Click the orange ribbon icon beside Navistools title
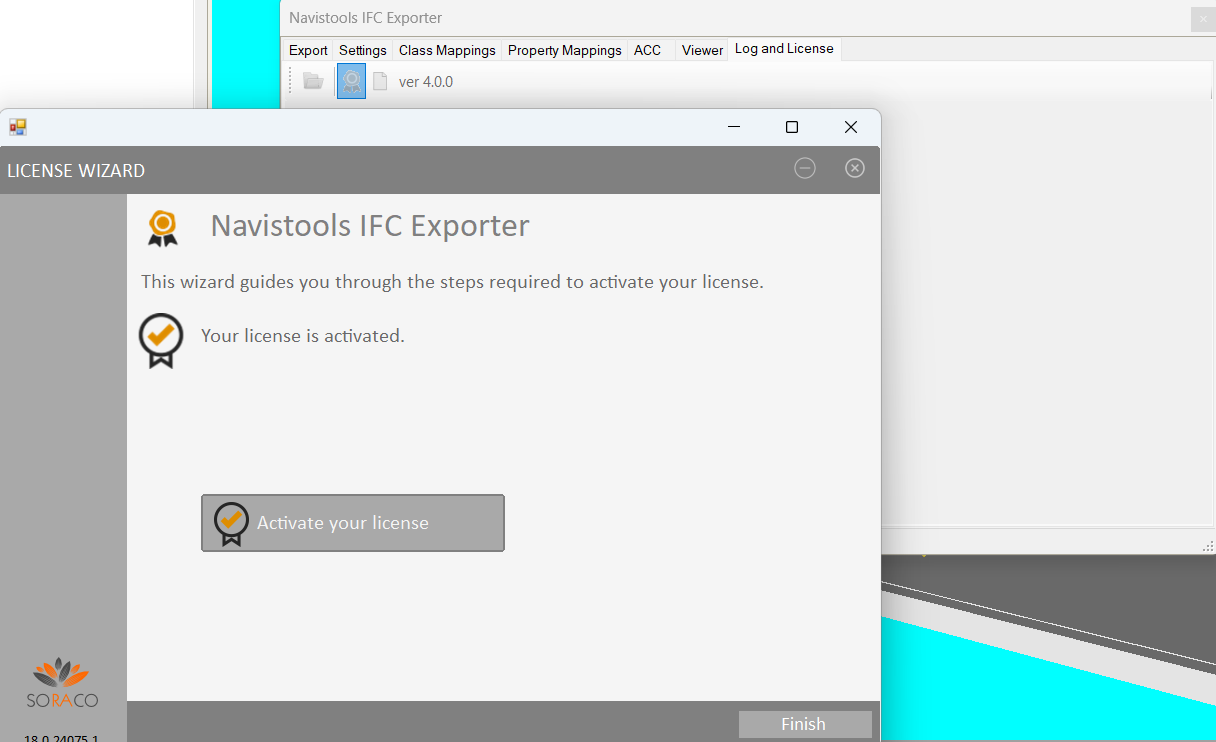The height and width of the screenshot is (742, 1216). click(163, 227)
